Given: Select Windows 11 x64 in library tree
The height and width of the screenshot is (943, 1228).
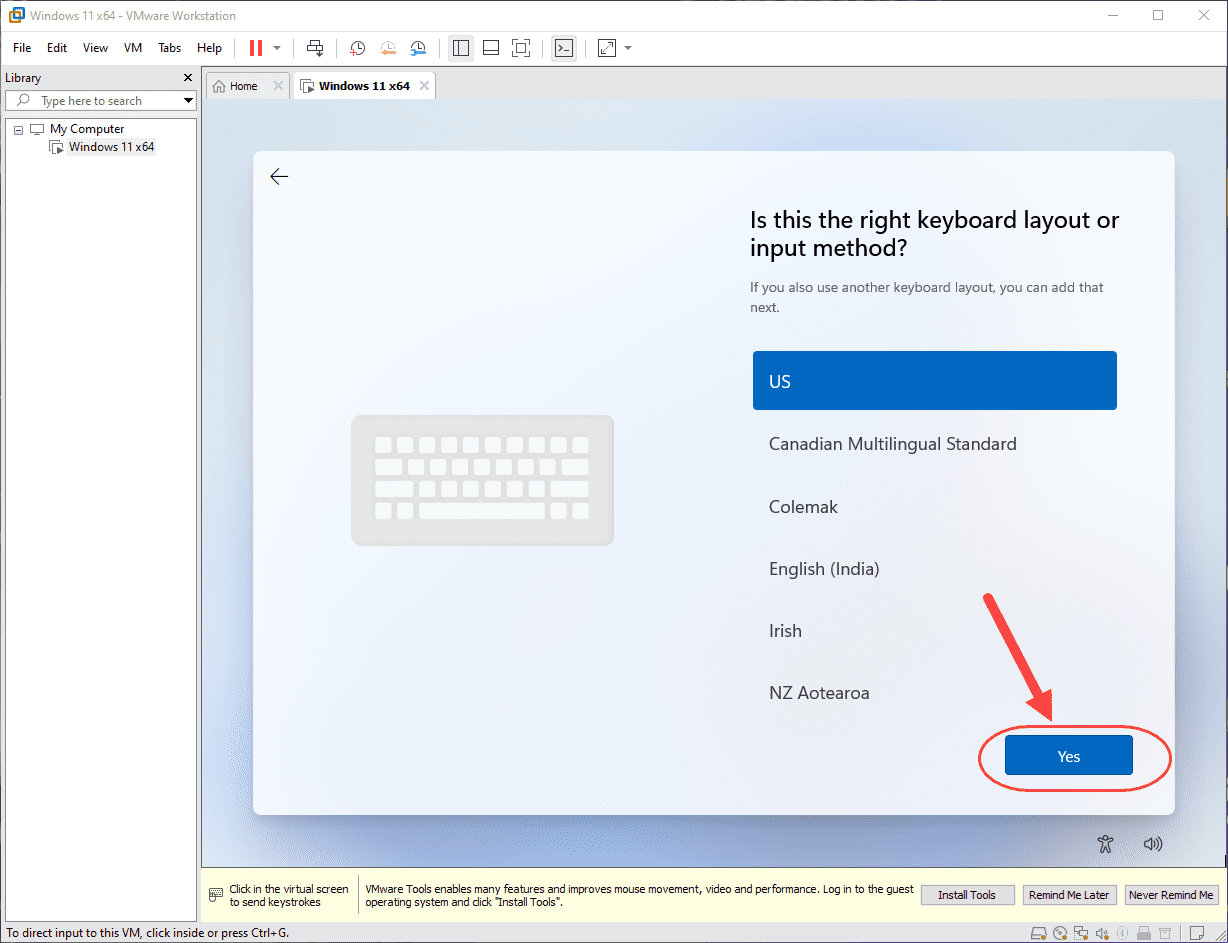Looking at the screenshot, I should [x=111, y=147].
